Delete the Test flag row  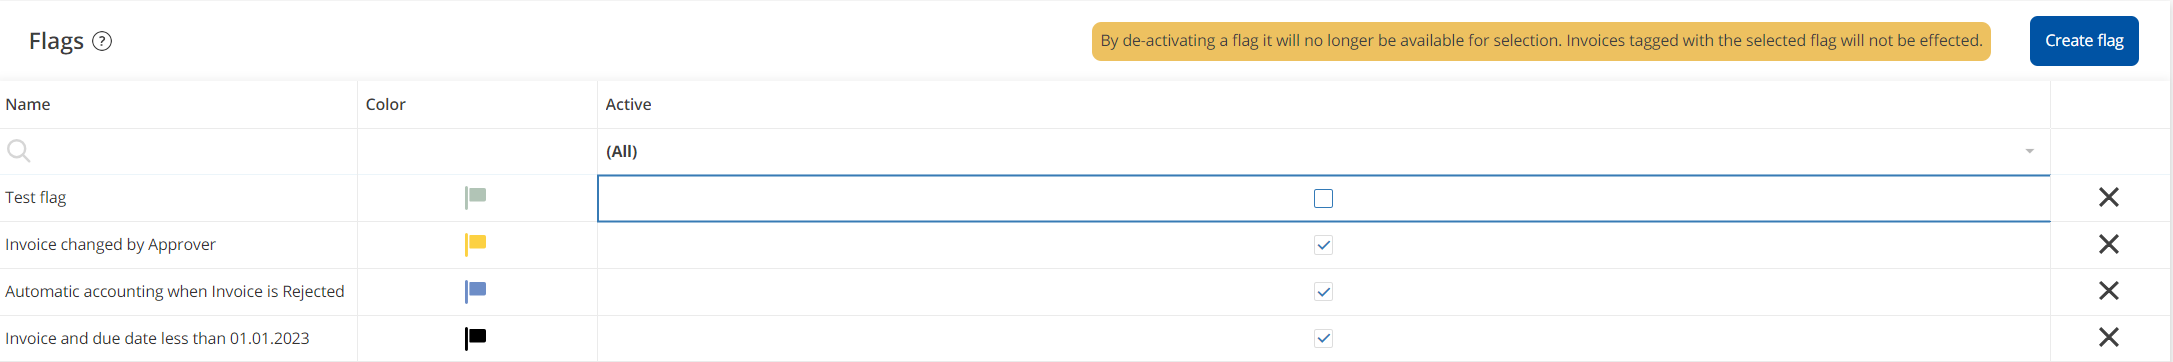(x=2108, y=198)
